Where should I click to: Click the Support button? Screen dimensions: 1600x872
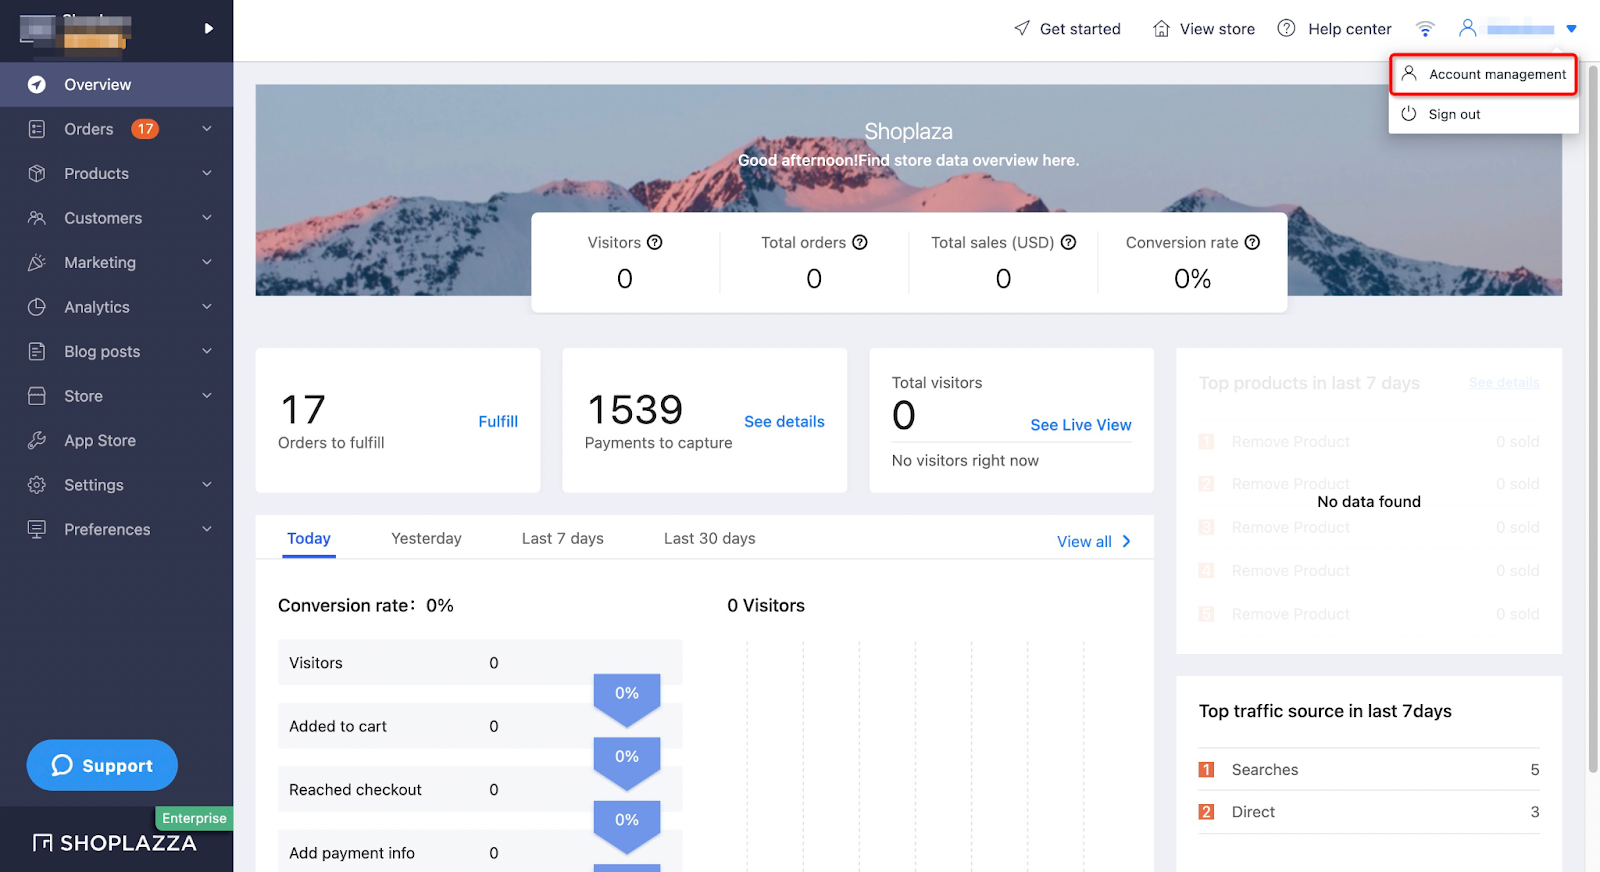point(102,765)
